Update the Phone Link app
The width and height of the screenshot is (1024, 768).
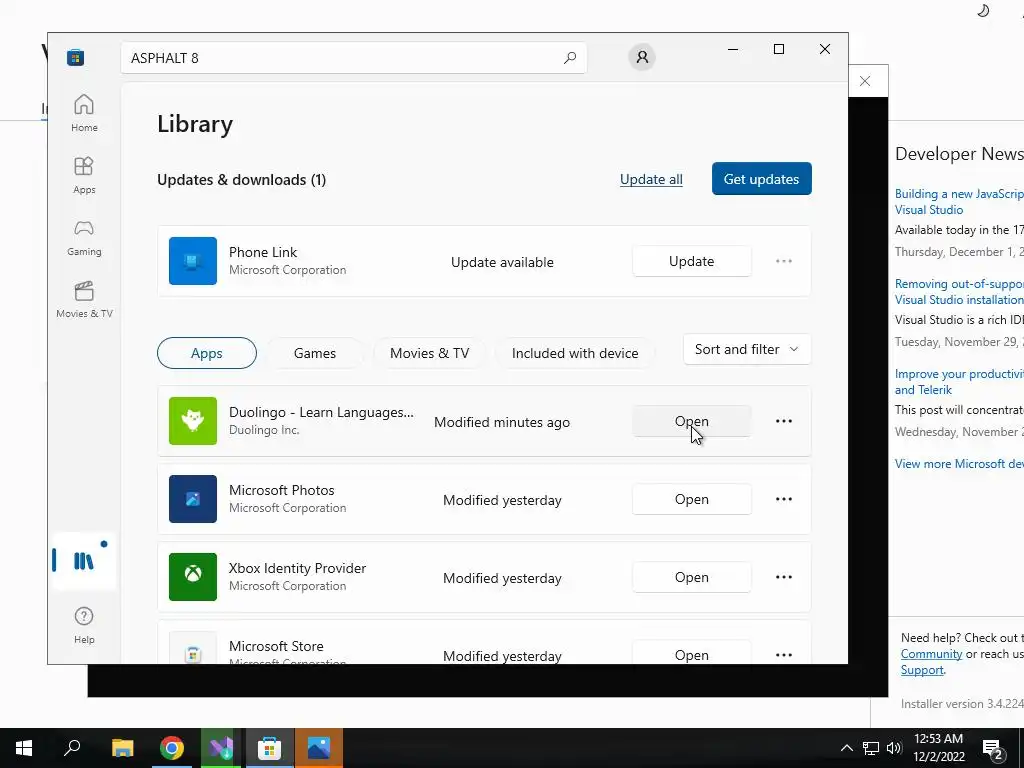coord(692,261)
